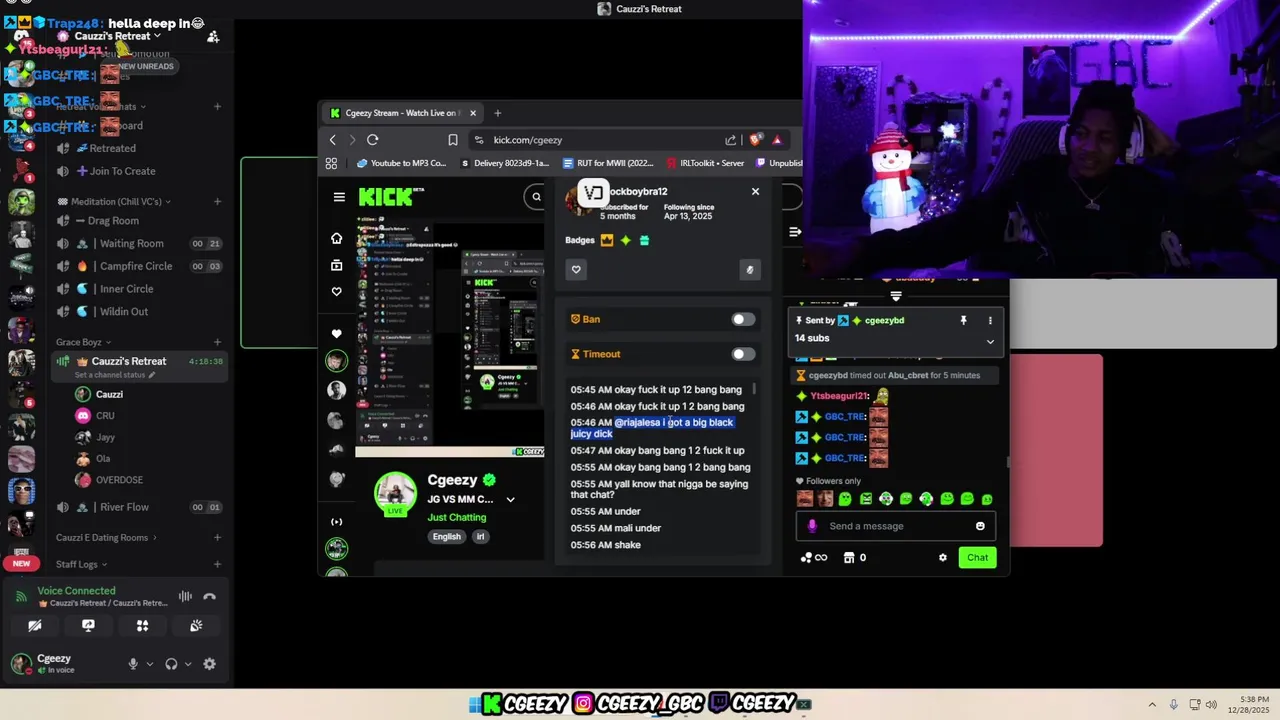The image size is (1280, 720).
Task: Expand the pinned message chevron
Action: pyautogui.click(x=990, y=341)
